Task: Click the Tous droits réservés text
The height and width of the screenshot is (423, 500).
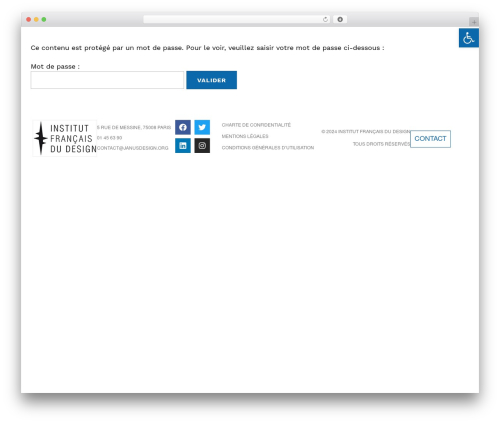Action: pos(381,144)
